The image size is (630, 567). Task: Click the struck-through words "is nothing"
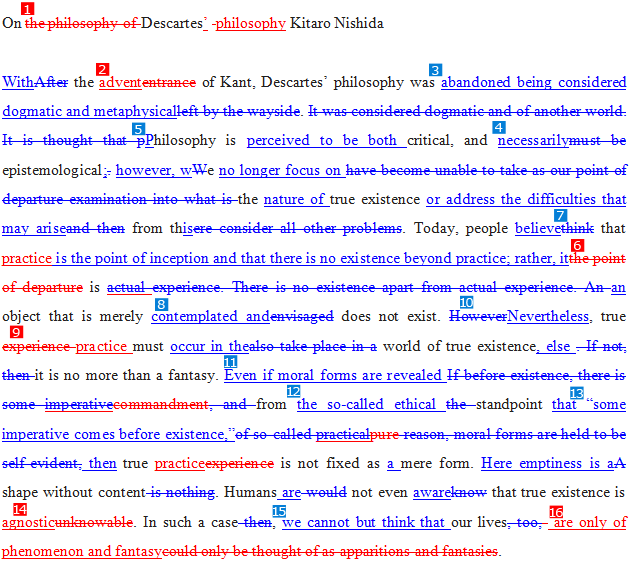point(183,492)
